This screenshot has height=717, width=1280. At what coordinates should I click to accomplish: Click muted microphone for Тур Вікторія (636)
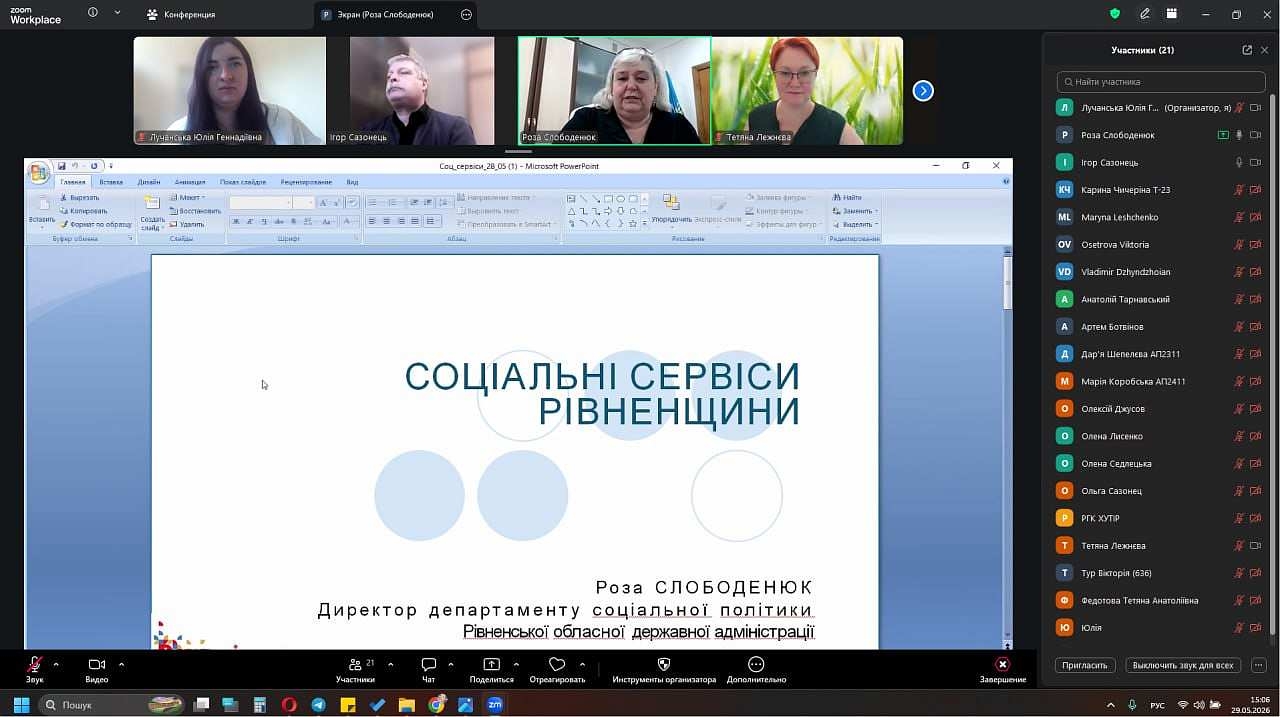1239,573
